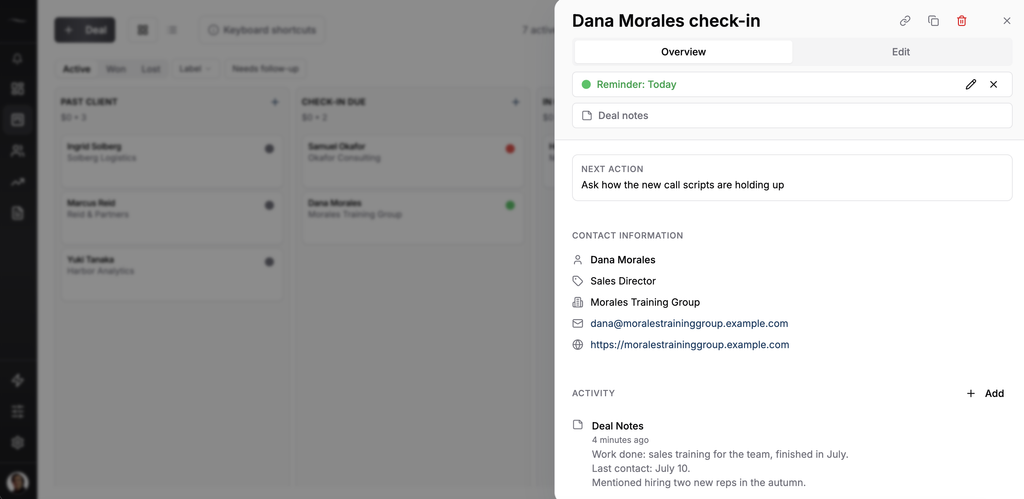Open the Yuki Tanaka deal card
The image size is (1024, 499).
[172, 275]
